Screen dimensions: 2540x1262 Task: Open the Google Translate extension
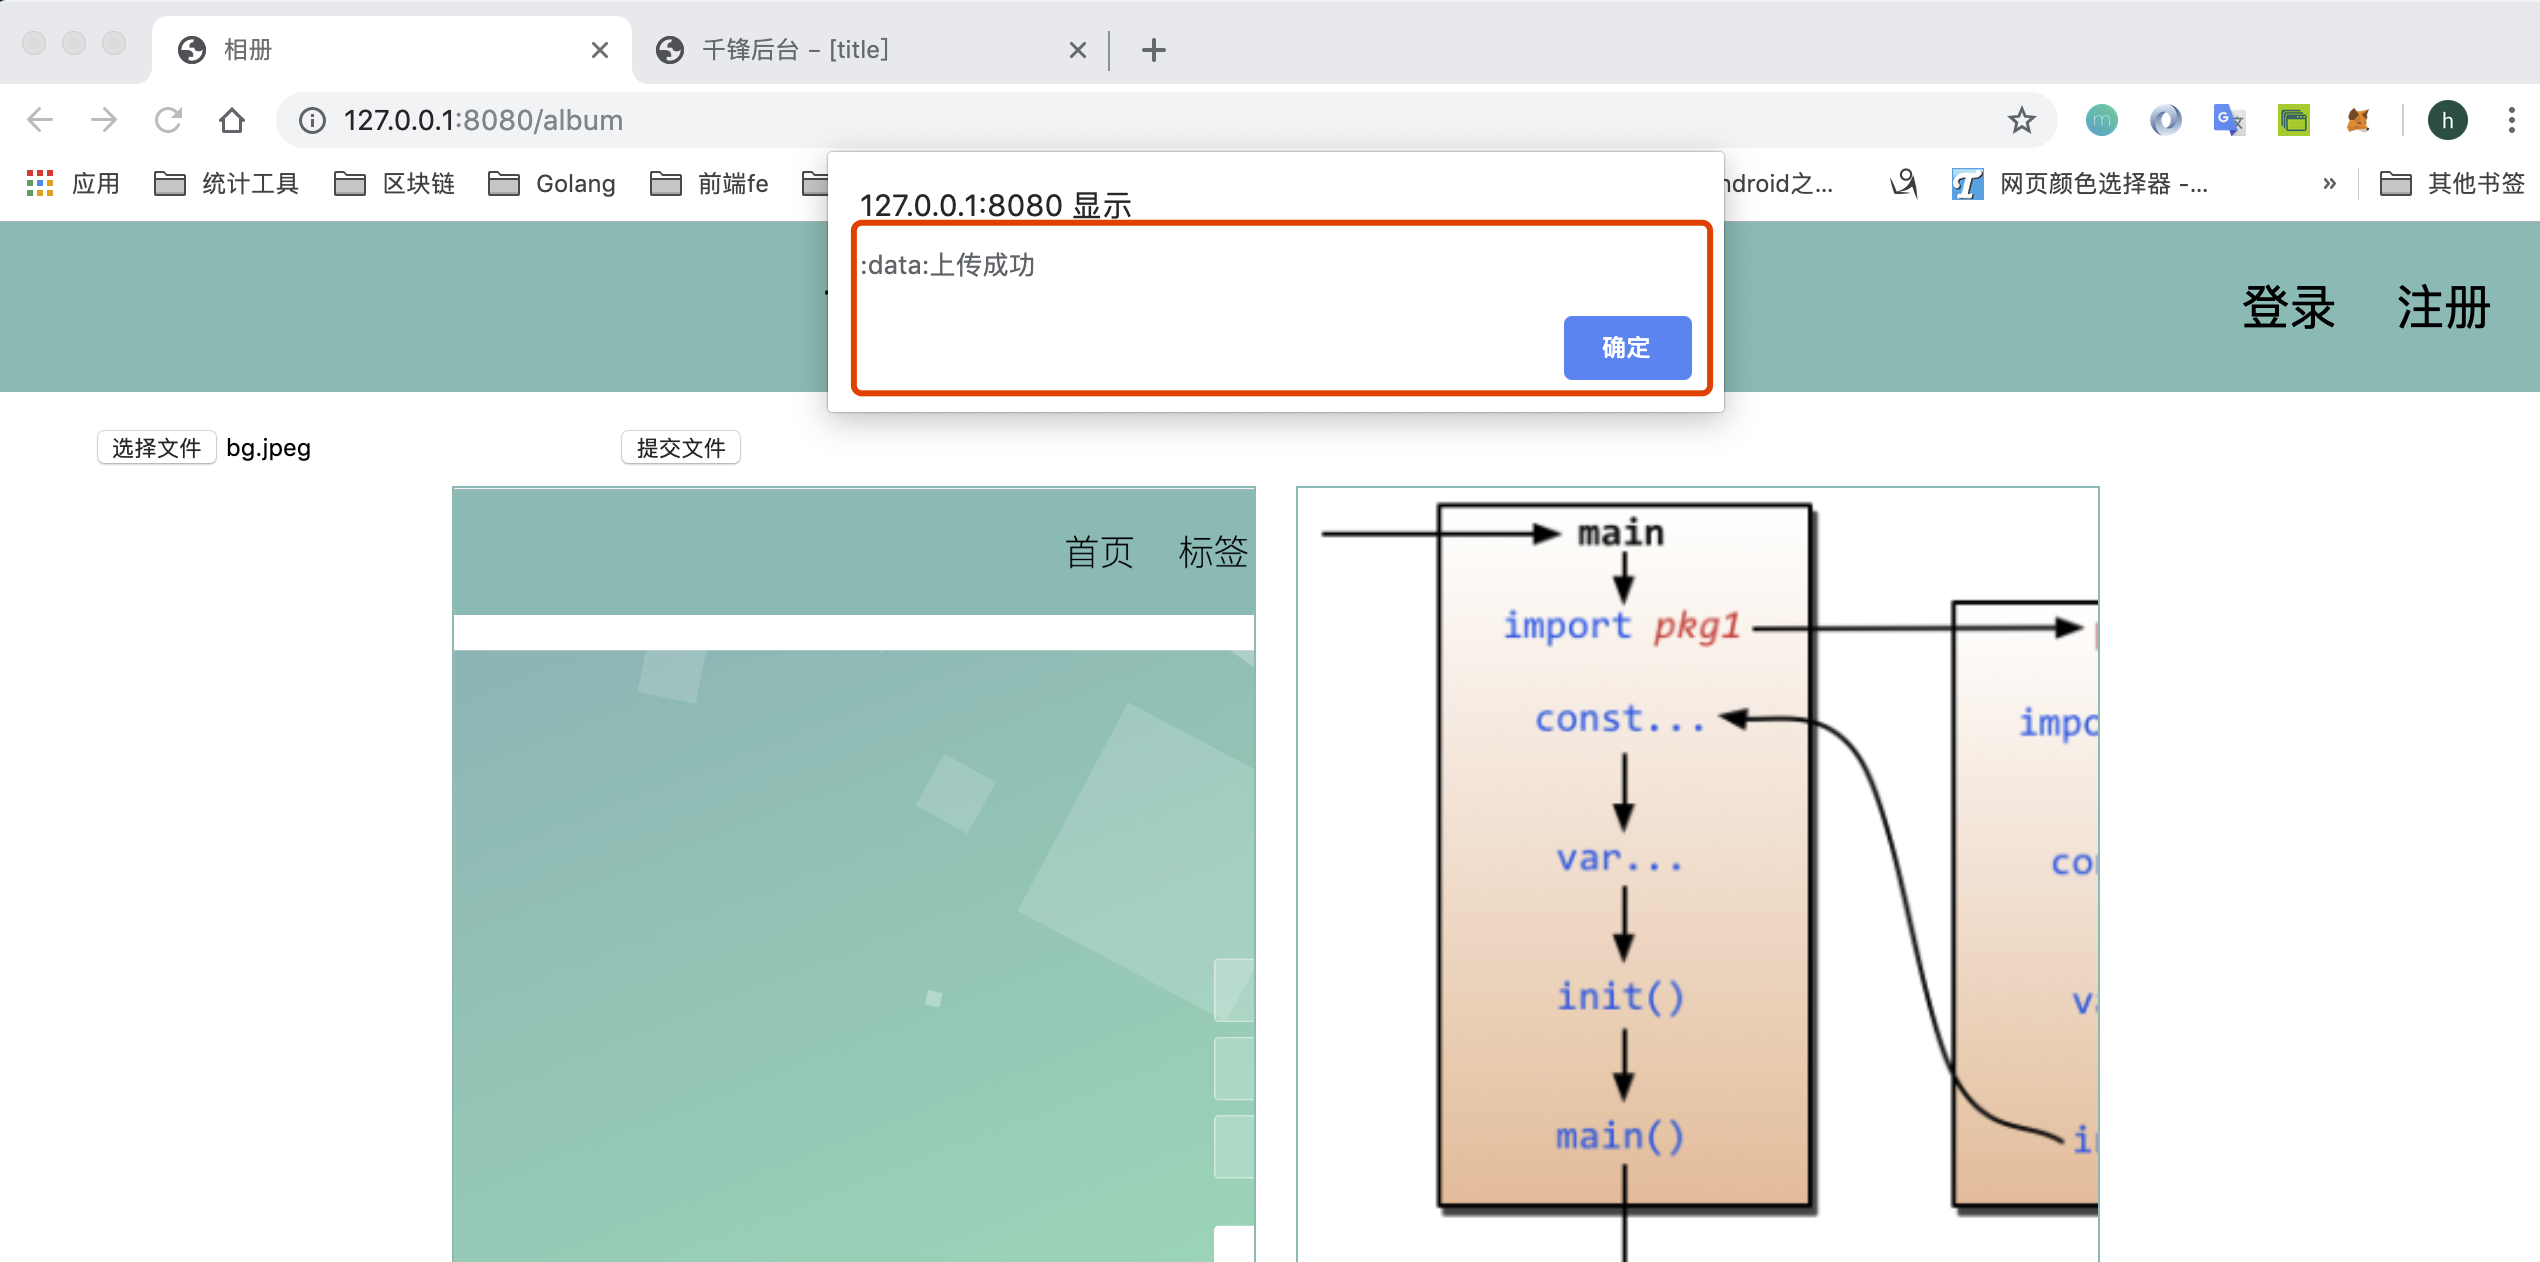(2228, 119)
